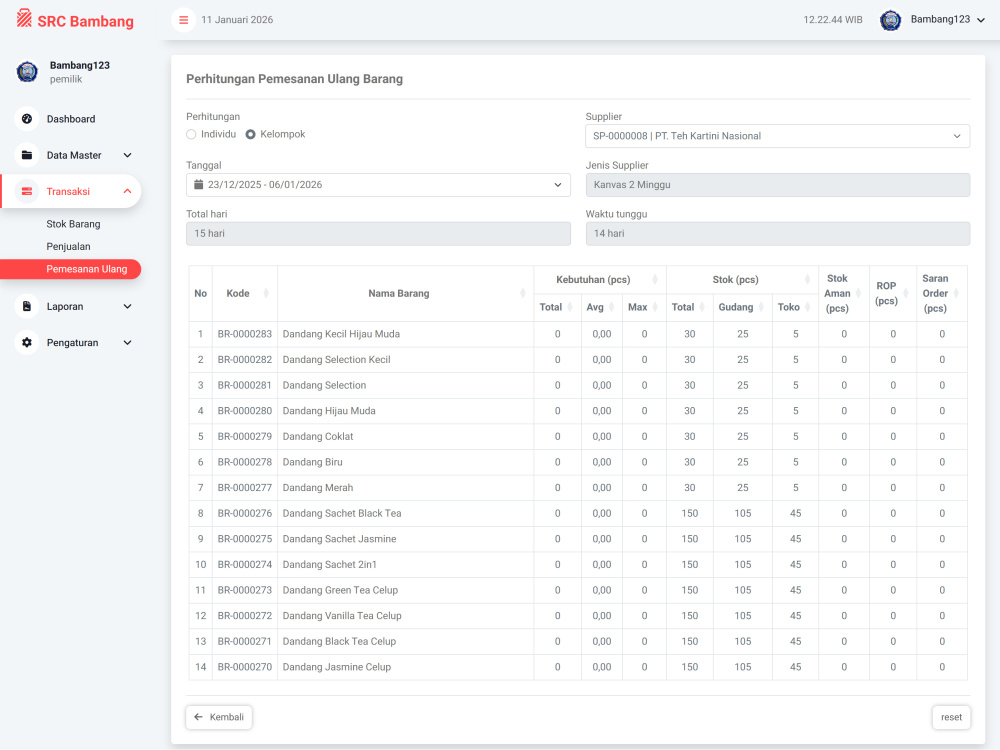The image size is (1000, 750).
Task: Click item name Dandang Coklat
Action: tap(318, 436)
